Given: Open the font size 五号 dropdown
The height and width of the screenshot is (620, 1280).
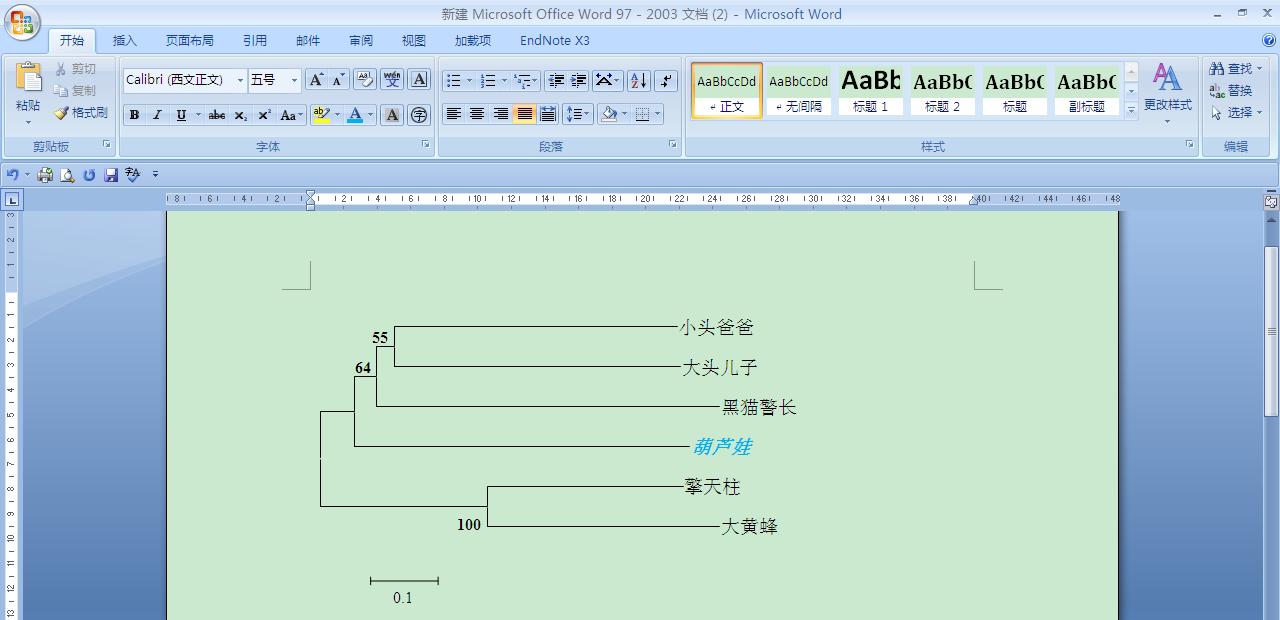Looking at the screenshot, I should (x=294, y=80).
